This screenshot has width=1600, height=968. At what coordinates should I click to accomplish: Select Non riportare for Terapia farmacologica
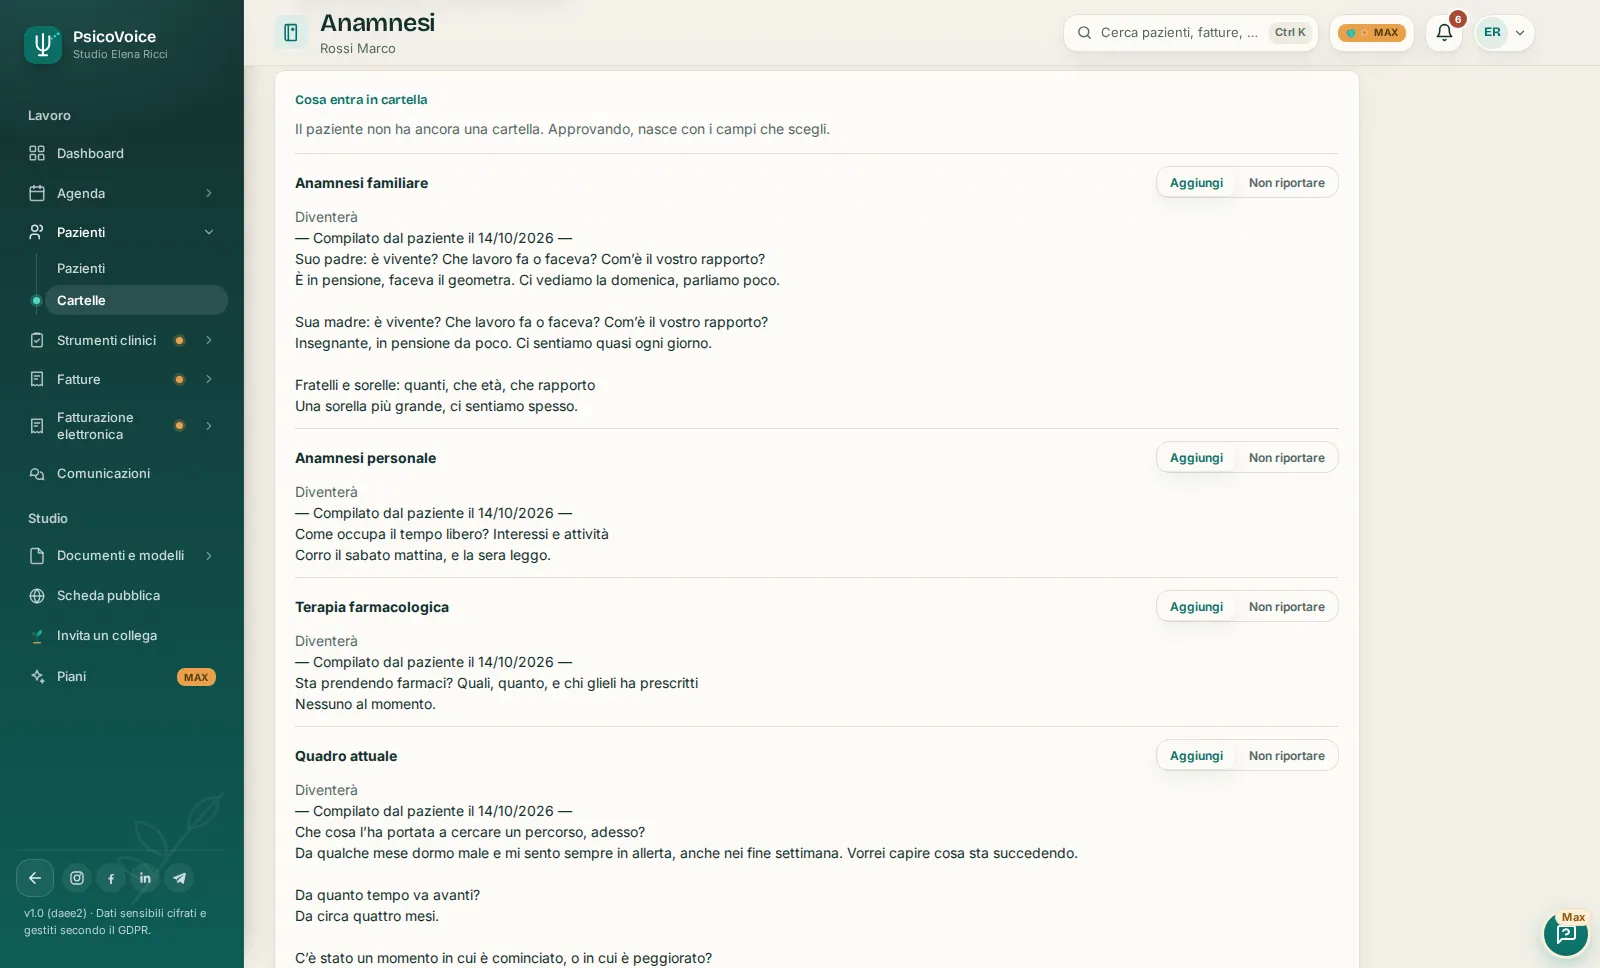pyautogui.click(x=1286, y=607)
